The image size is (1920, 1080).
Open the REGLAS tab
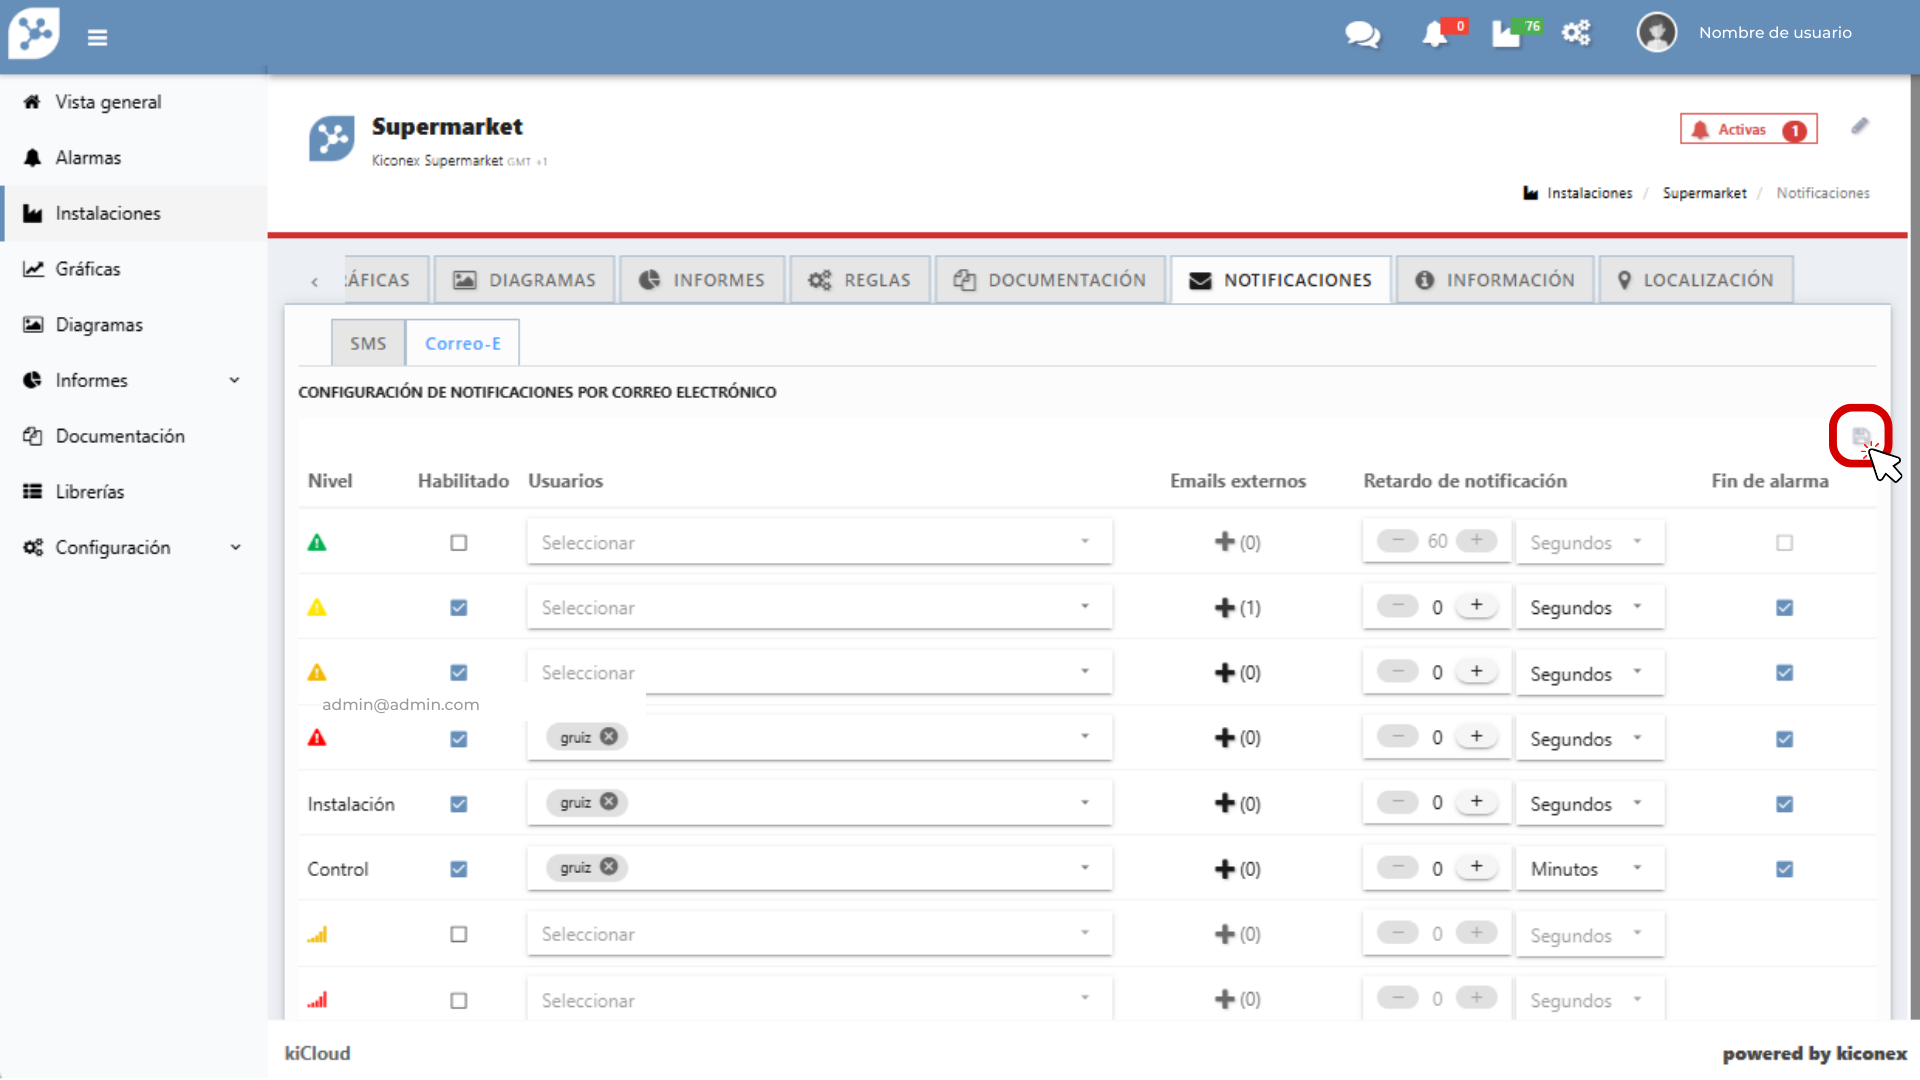860,280
